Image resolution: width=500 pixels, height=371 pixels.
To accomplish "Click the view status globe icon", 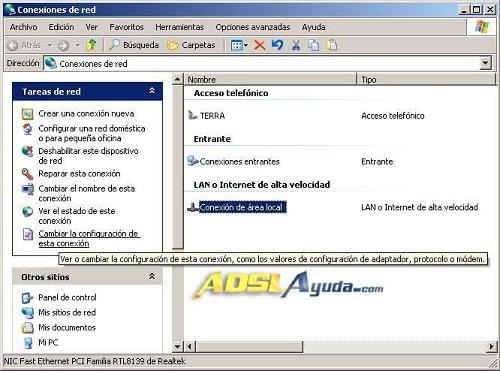I will [27, 212].
